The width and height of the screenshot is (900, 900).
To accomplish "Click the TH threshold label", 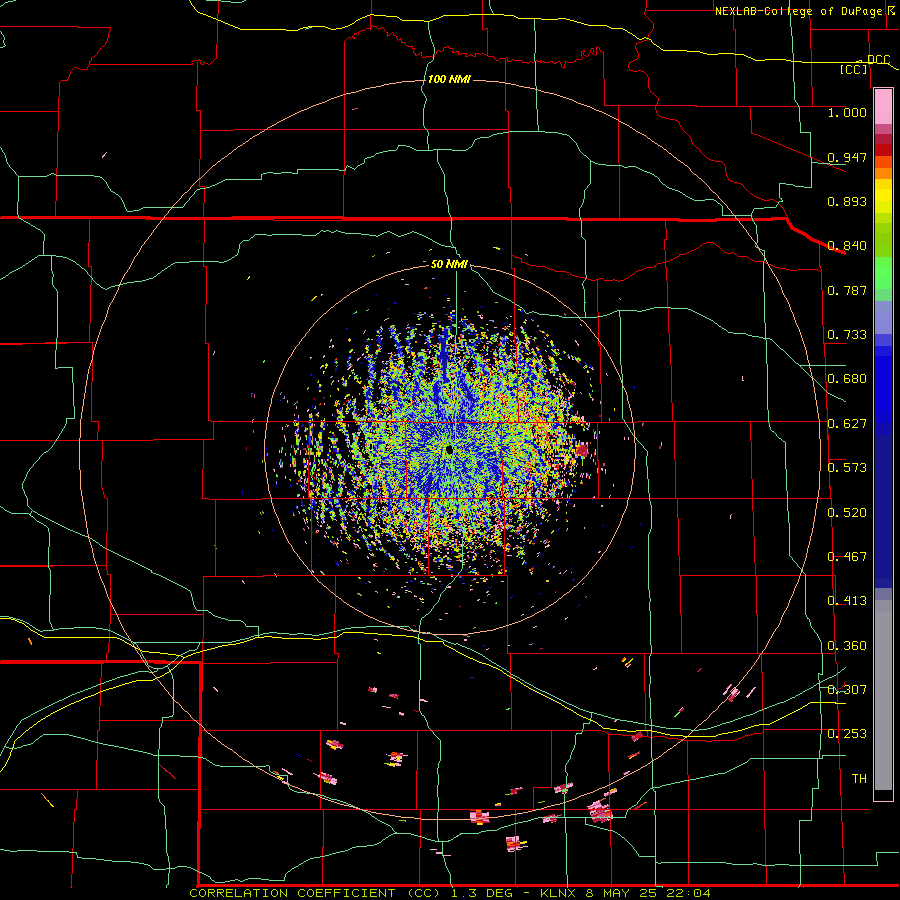I will (x=859, y=779).
